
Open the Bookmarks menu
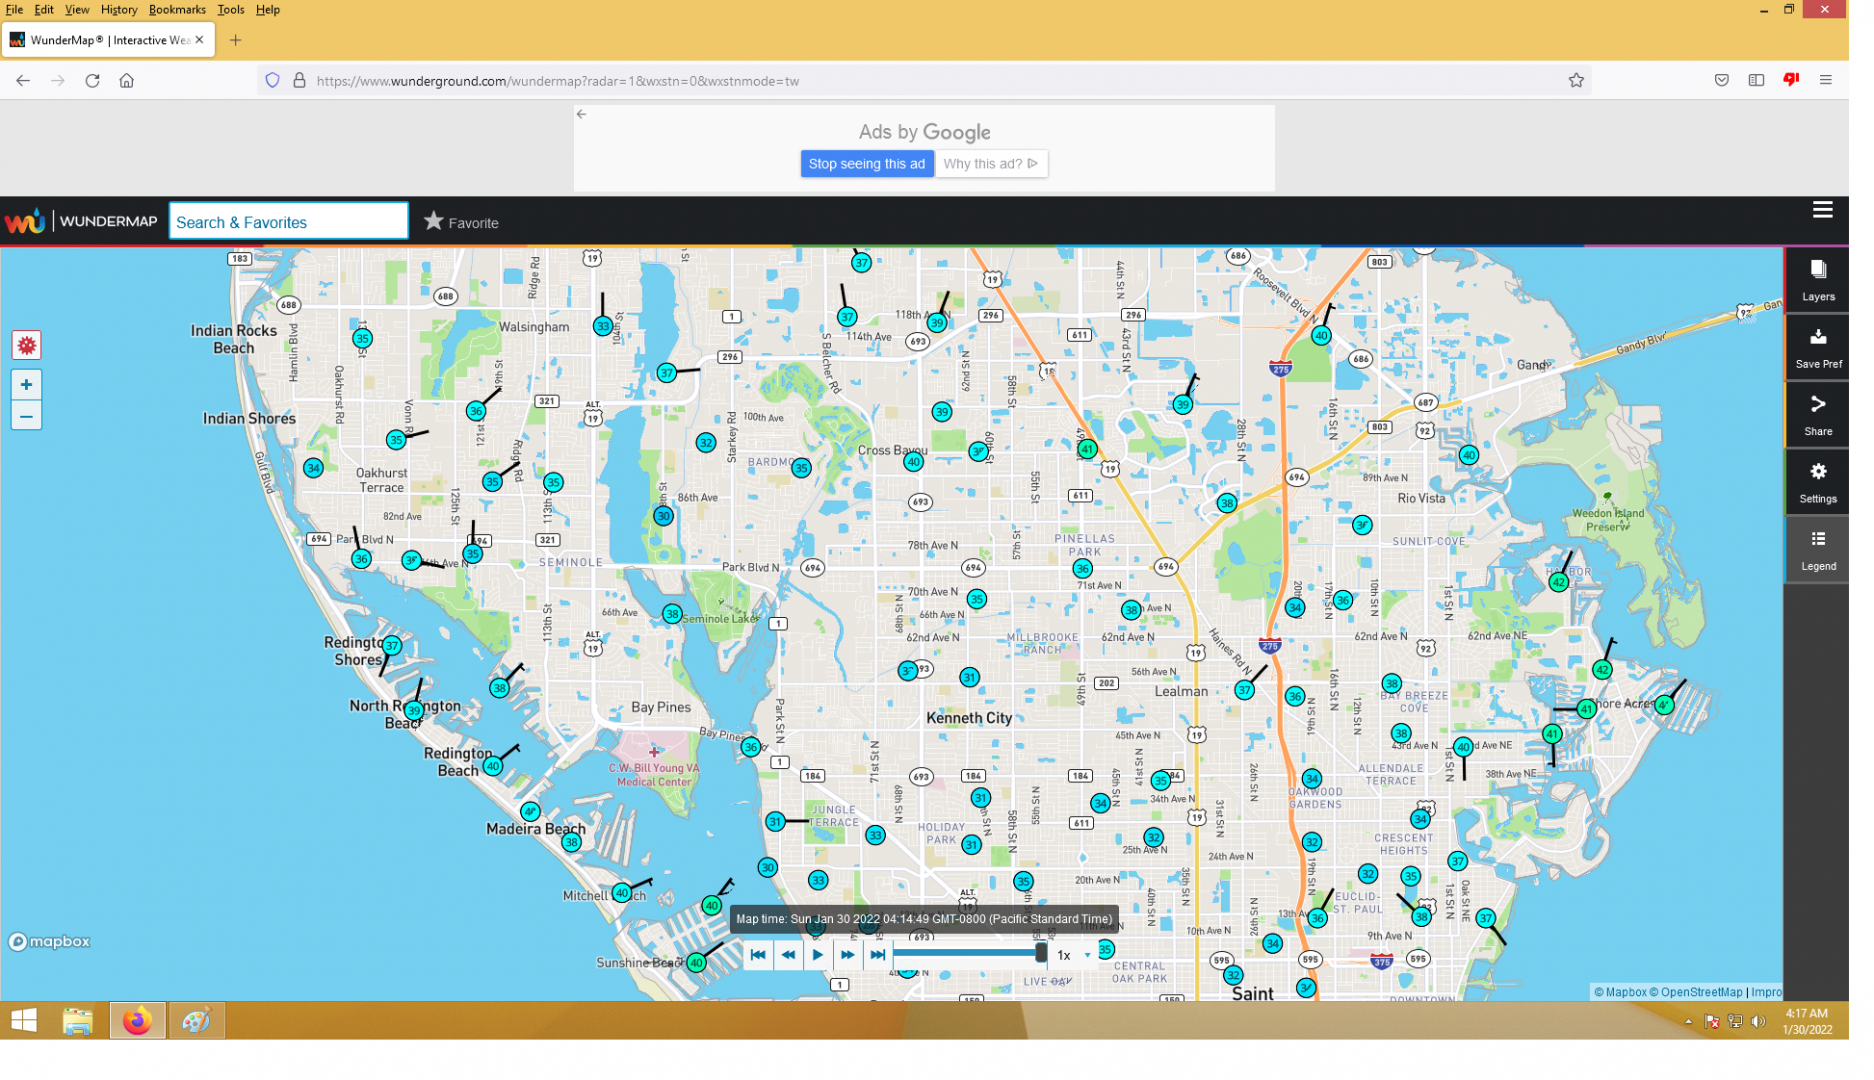179,10
